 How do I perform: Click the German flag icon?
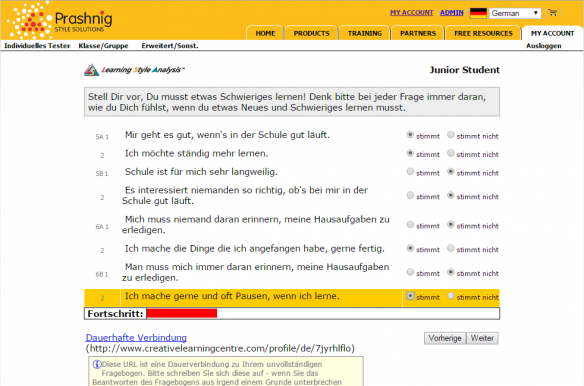pyautogui.click(x=478, y=13)
